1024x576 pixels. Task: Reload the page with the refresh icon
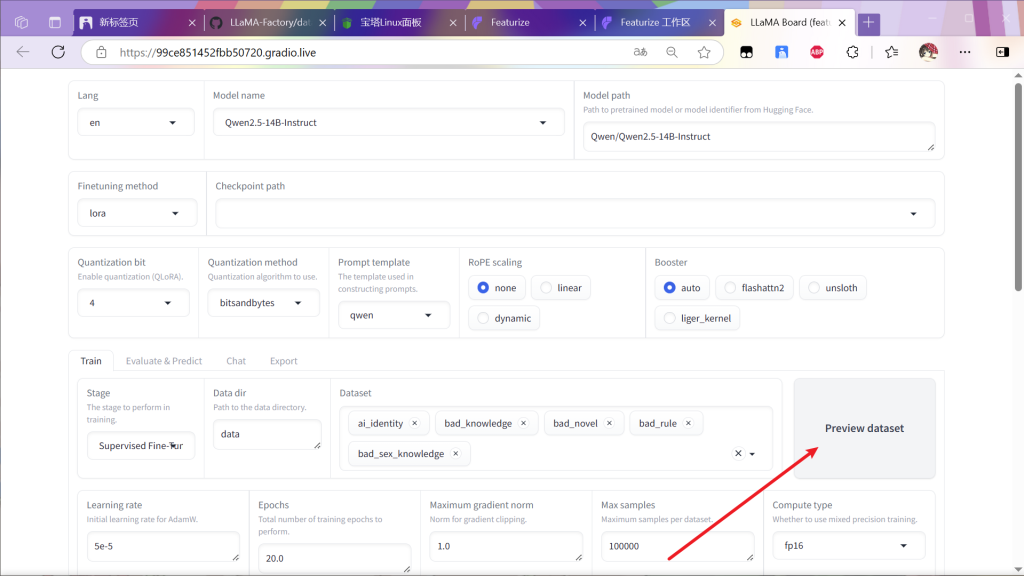tap(58, 52)
